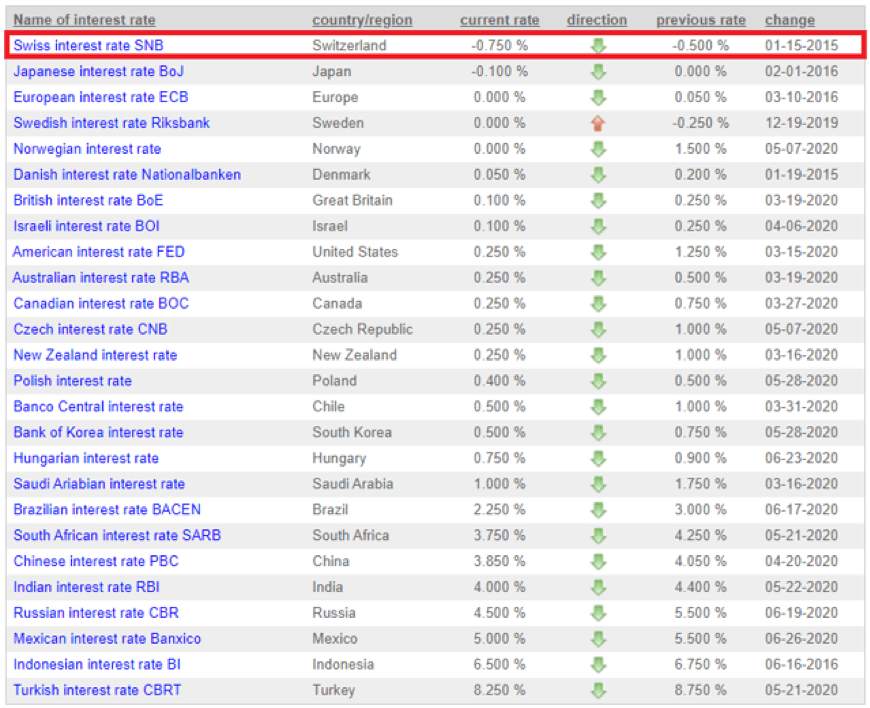
Task: Open British interest rate BoE link
Action: point(88,200)
